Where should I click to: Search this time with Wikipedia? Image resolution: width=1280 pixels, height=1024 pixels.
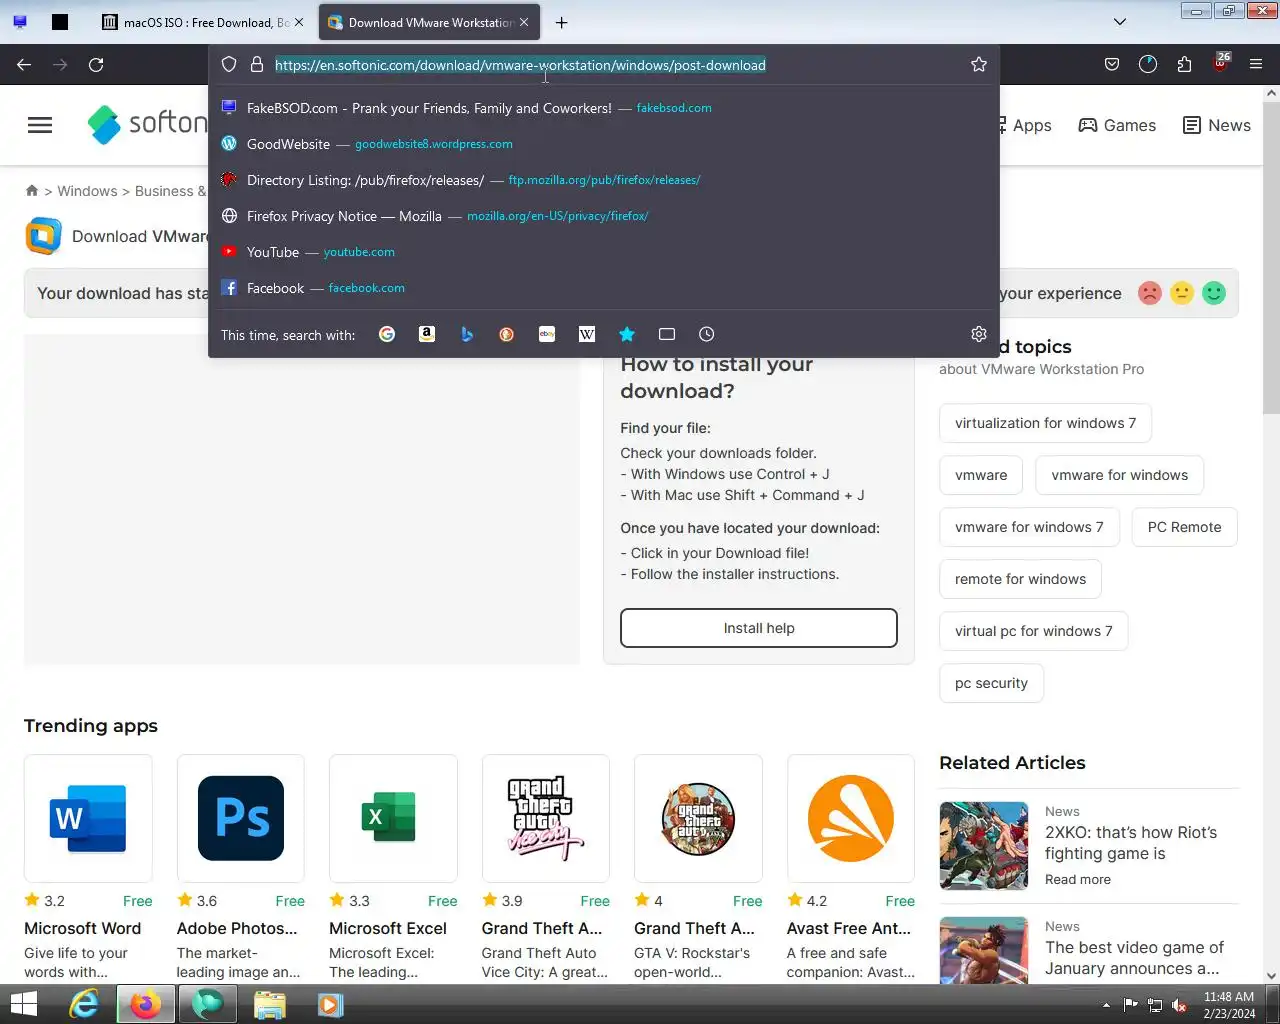587,334
